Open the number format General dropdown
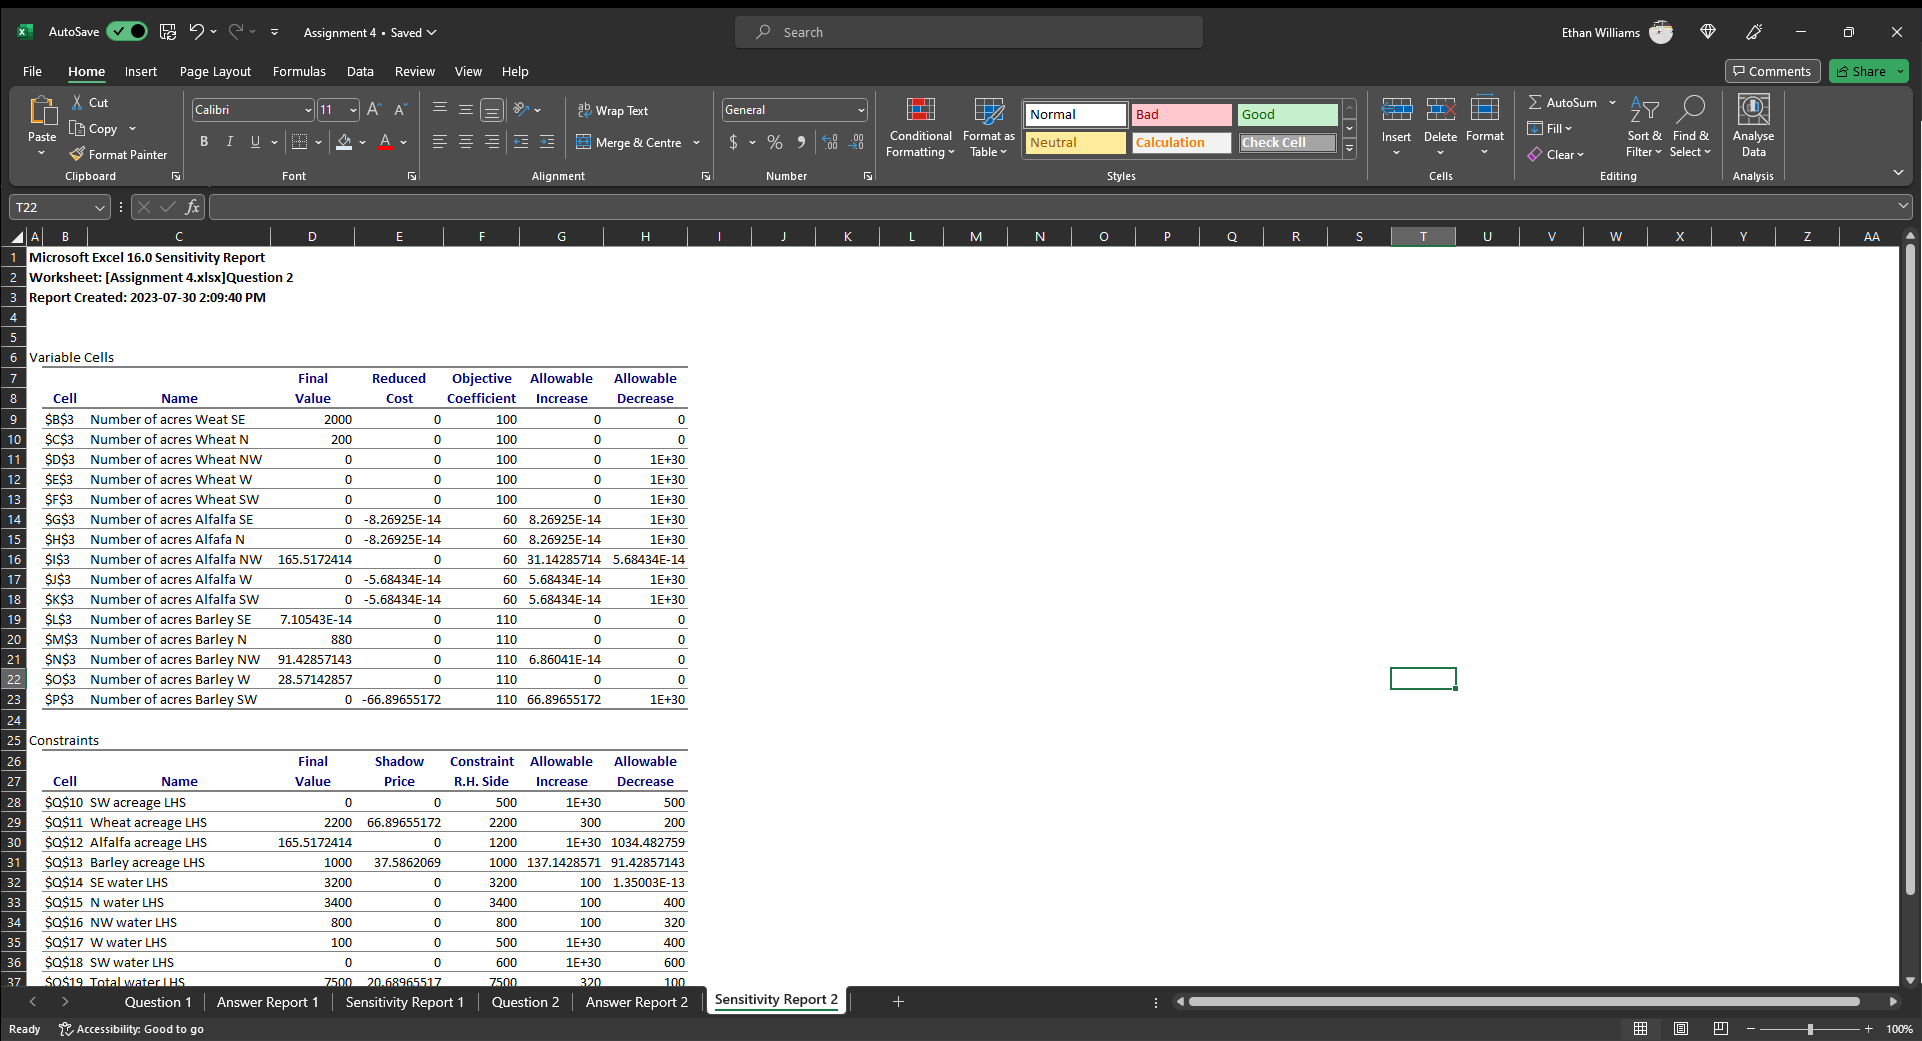Screen dimensions: 1922x1041 pyautogui.click(x=861, y=110)
